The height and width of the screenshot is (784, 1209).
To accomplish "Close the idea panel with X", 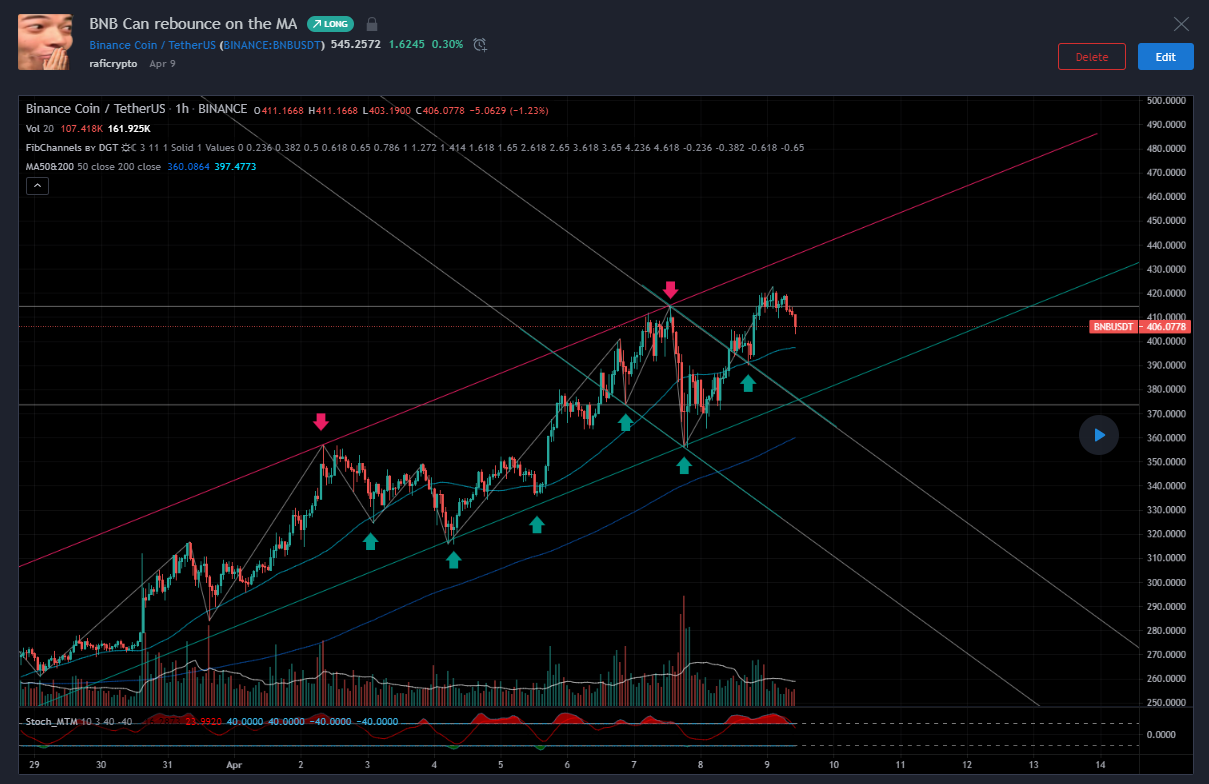I will click(x=1181, y=24).
